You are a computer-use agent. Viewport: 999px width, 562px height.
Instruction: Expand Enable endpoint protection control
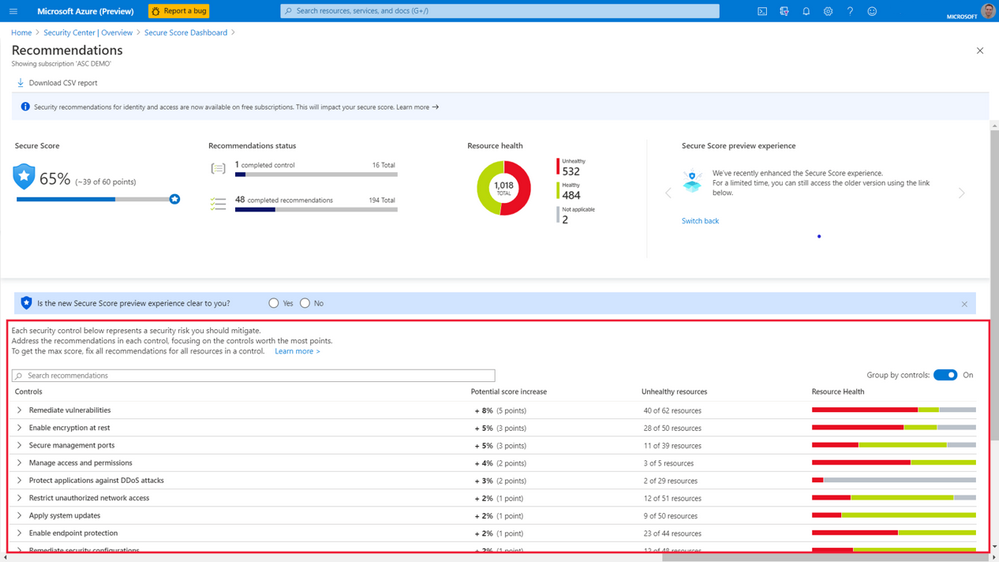point(19,533)
